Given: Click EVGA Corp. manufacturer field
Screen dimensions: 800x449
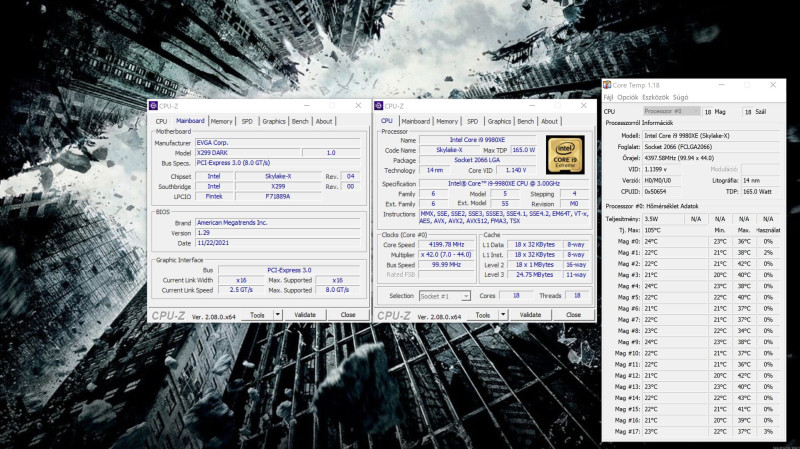Looking at the screenshot, I should 278,143.
